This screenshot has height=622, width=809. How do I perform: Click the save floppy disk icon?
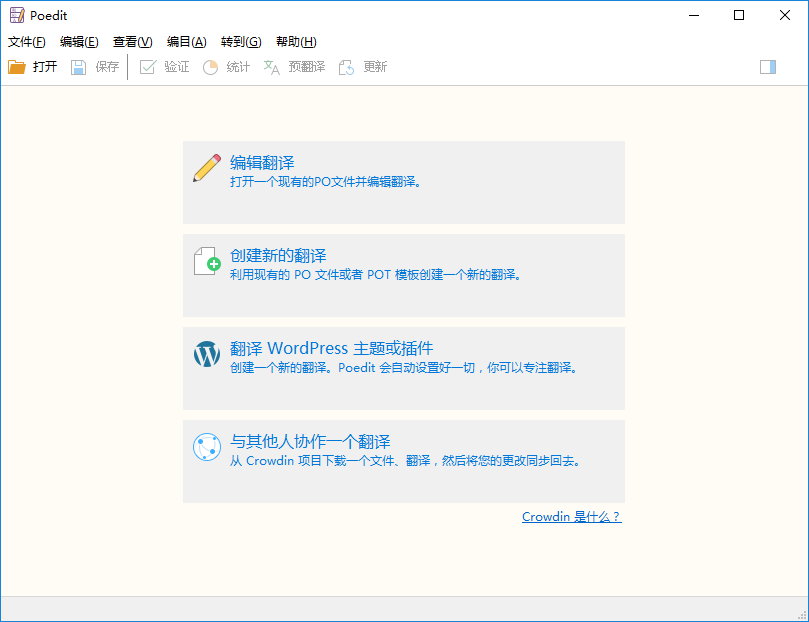(78, 67)
